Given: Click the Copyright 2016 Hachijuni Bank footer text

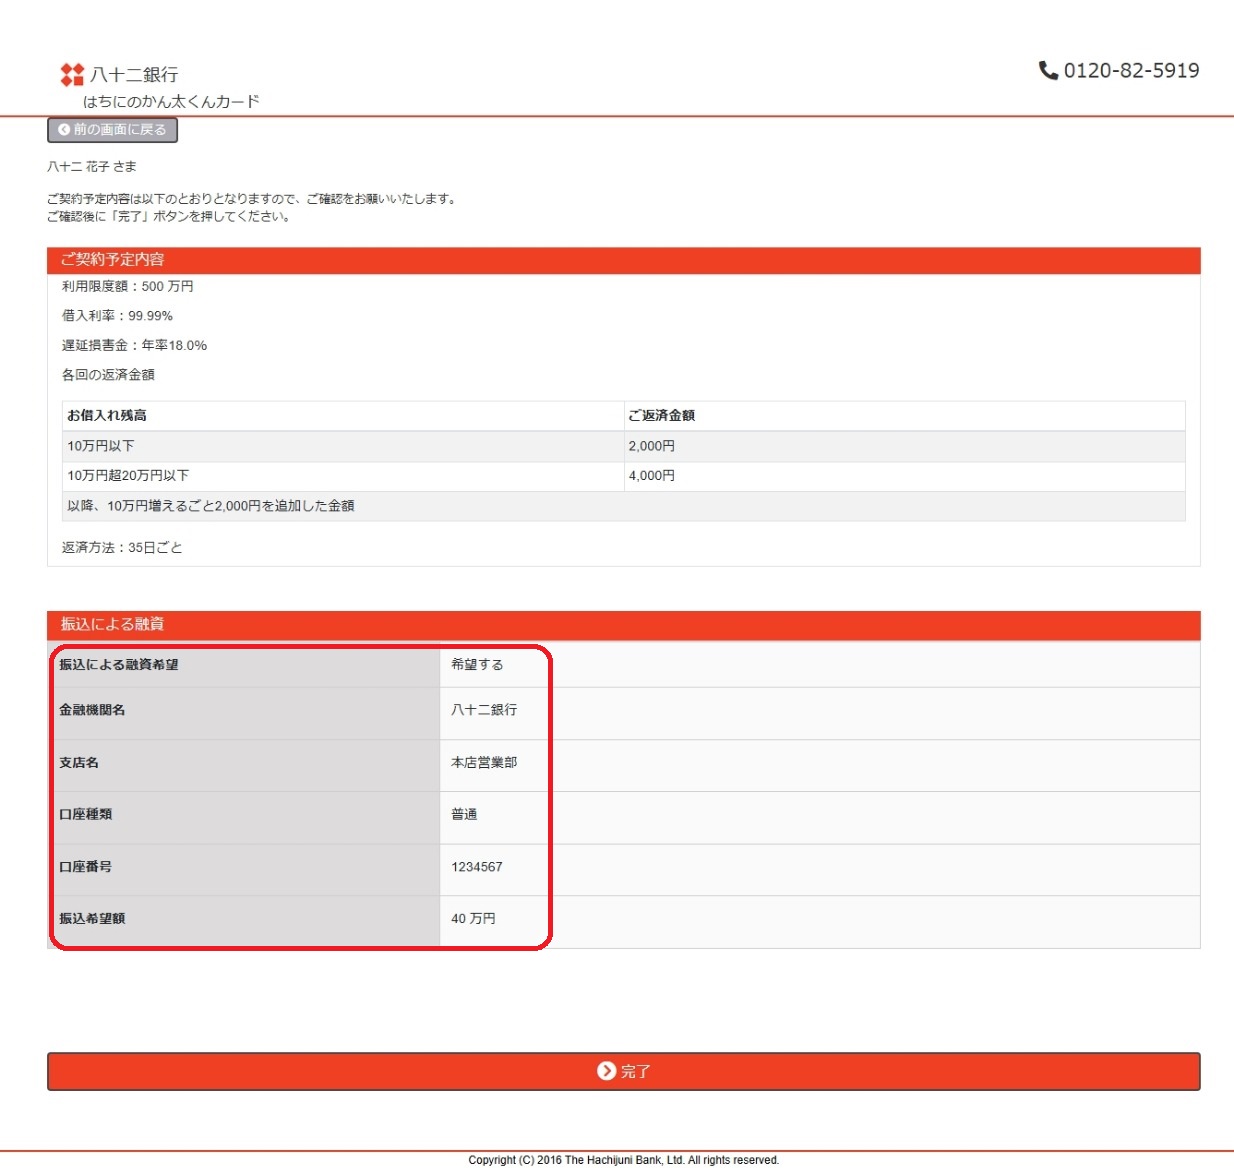Looking at the screenshot, I should coord(623,1160).
